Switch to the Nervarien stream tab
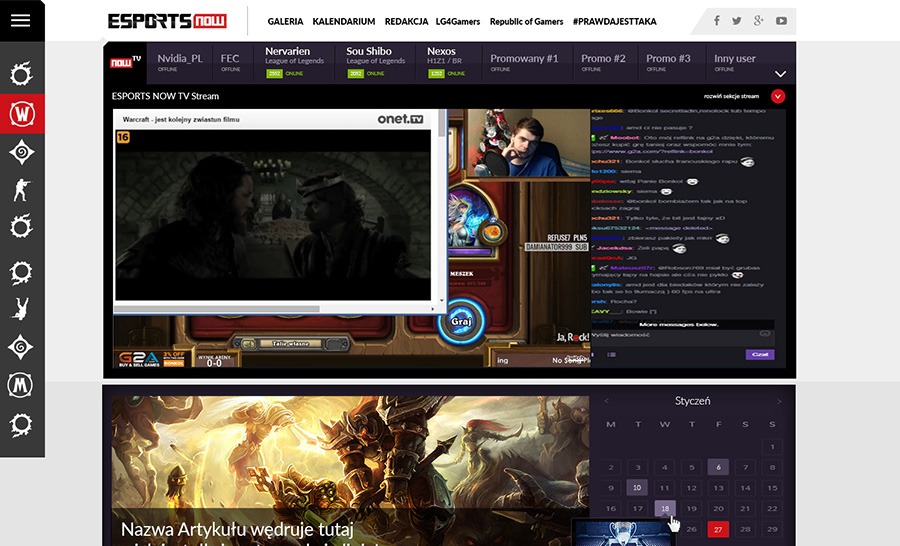Screen dimensions: 900x546 point(294,63)
